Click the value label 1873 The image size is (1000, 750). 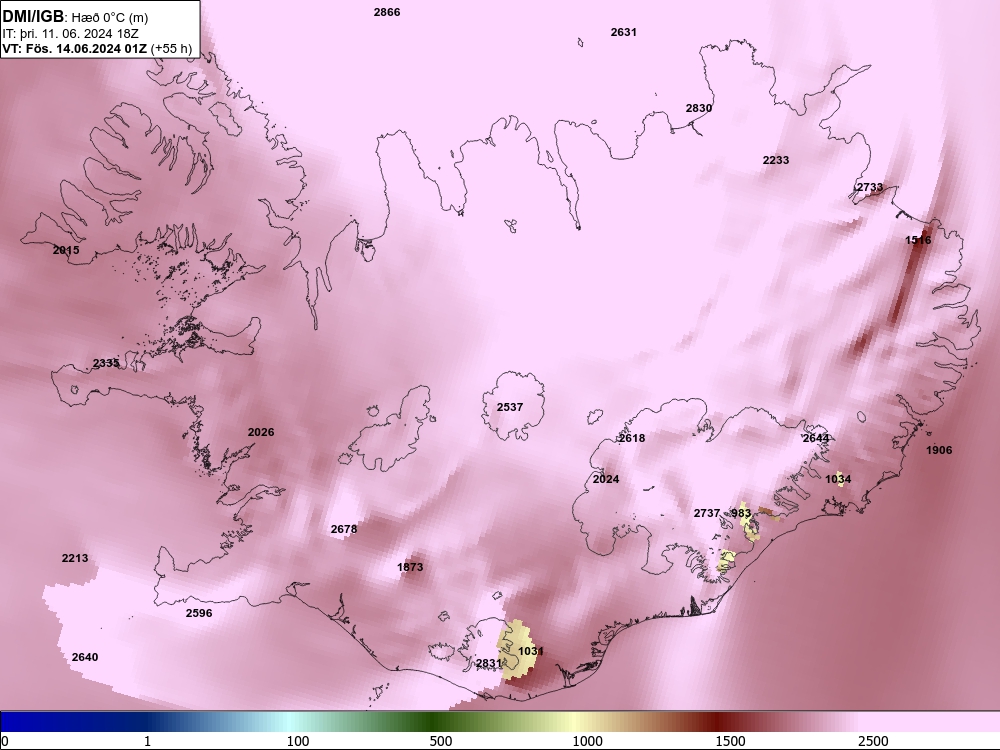pyautogui.click(x=410, y=567)
